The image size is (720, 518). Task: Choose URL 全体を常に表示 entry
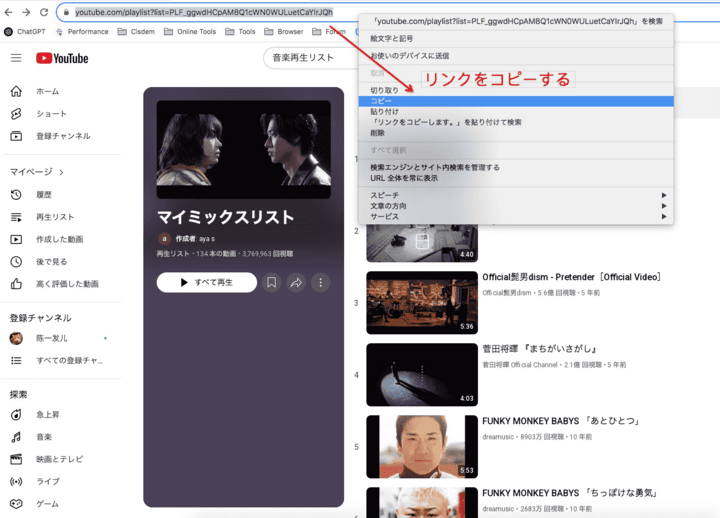(516, 178)
